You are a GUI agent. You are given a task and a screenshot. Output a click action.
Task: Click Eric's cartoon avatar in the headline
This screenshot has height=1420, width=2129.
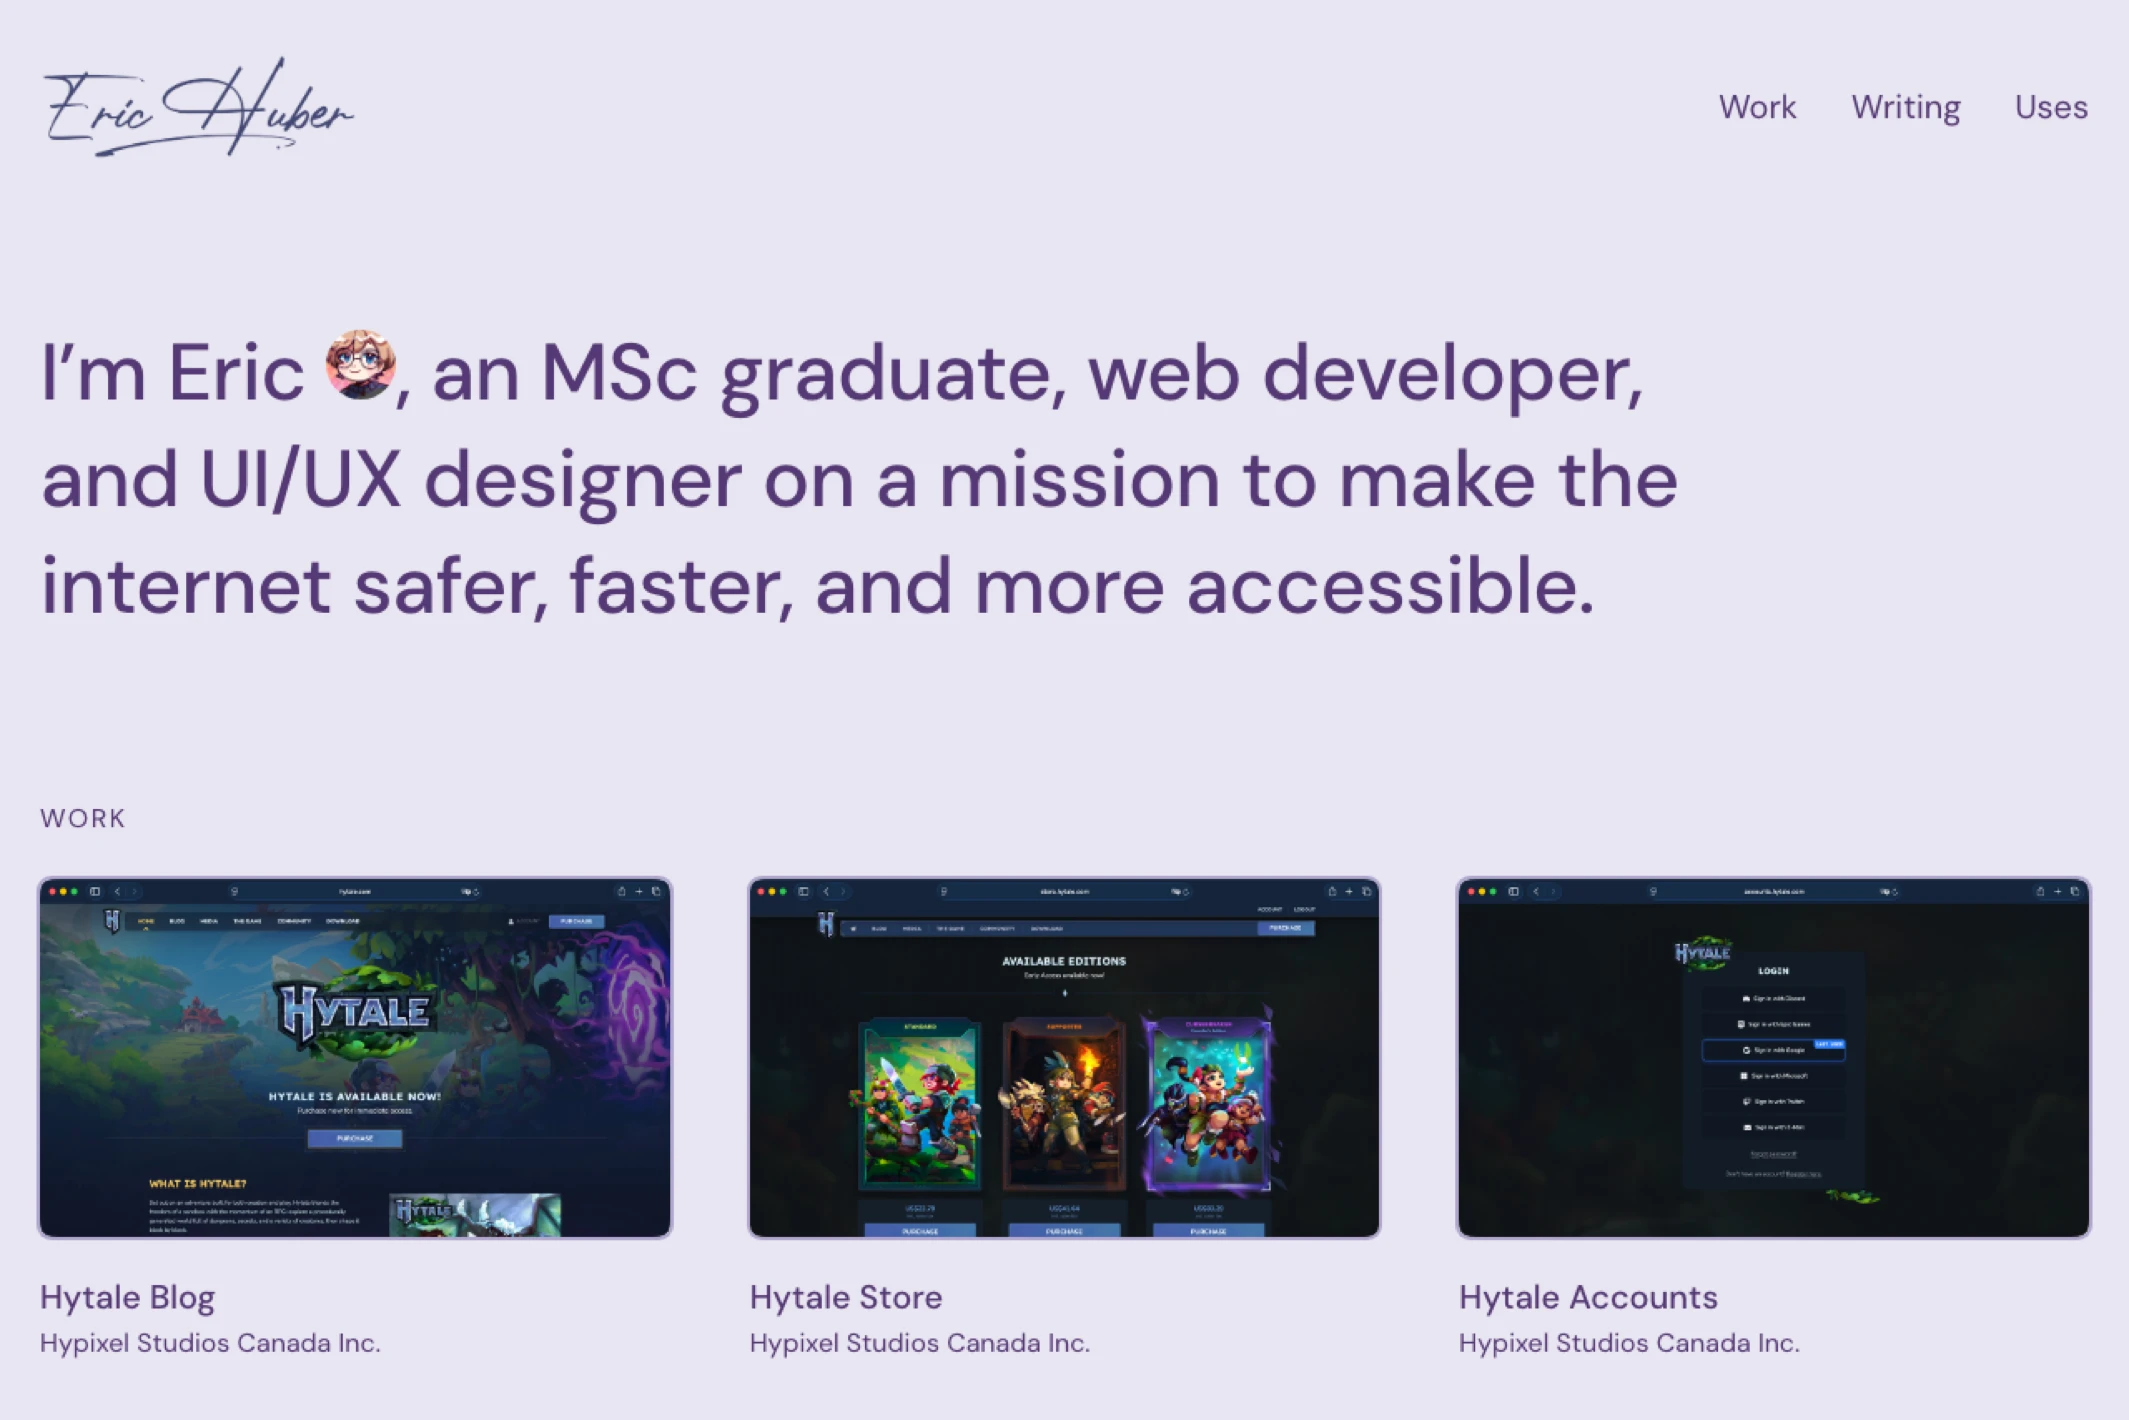click(360, 365)
